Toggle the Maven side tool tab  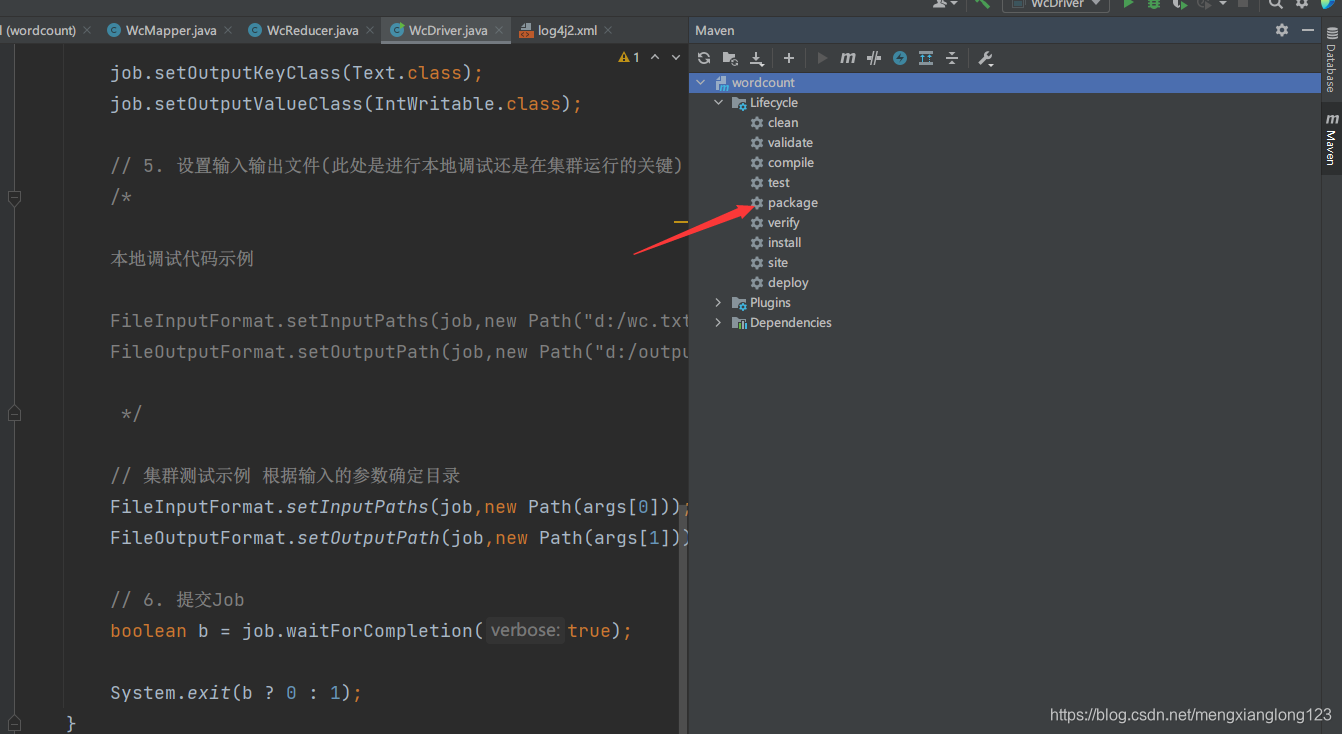pos(1331,138)
